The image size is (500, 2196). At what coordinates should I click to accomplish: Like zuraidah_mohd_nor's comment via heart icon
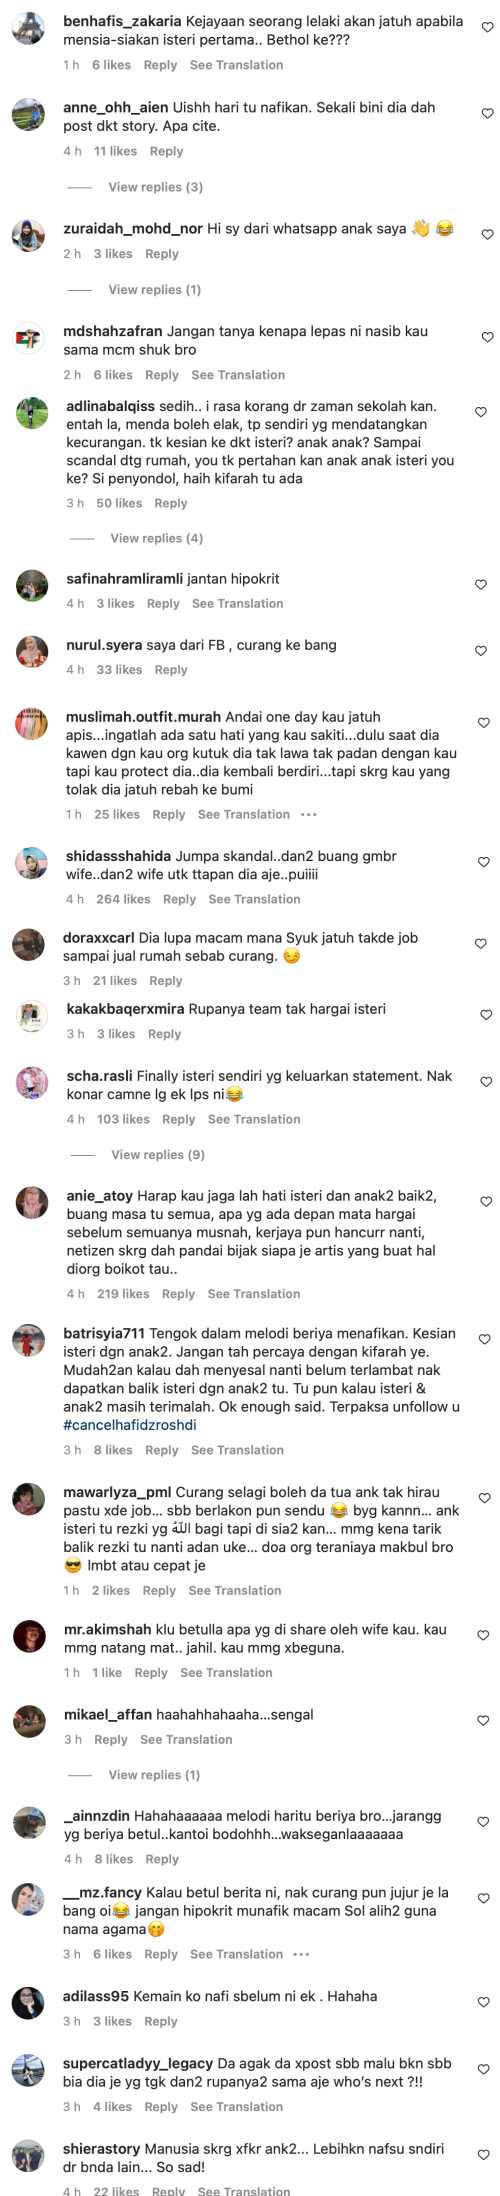[487, 235]
